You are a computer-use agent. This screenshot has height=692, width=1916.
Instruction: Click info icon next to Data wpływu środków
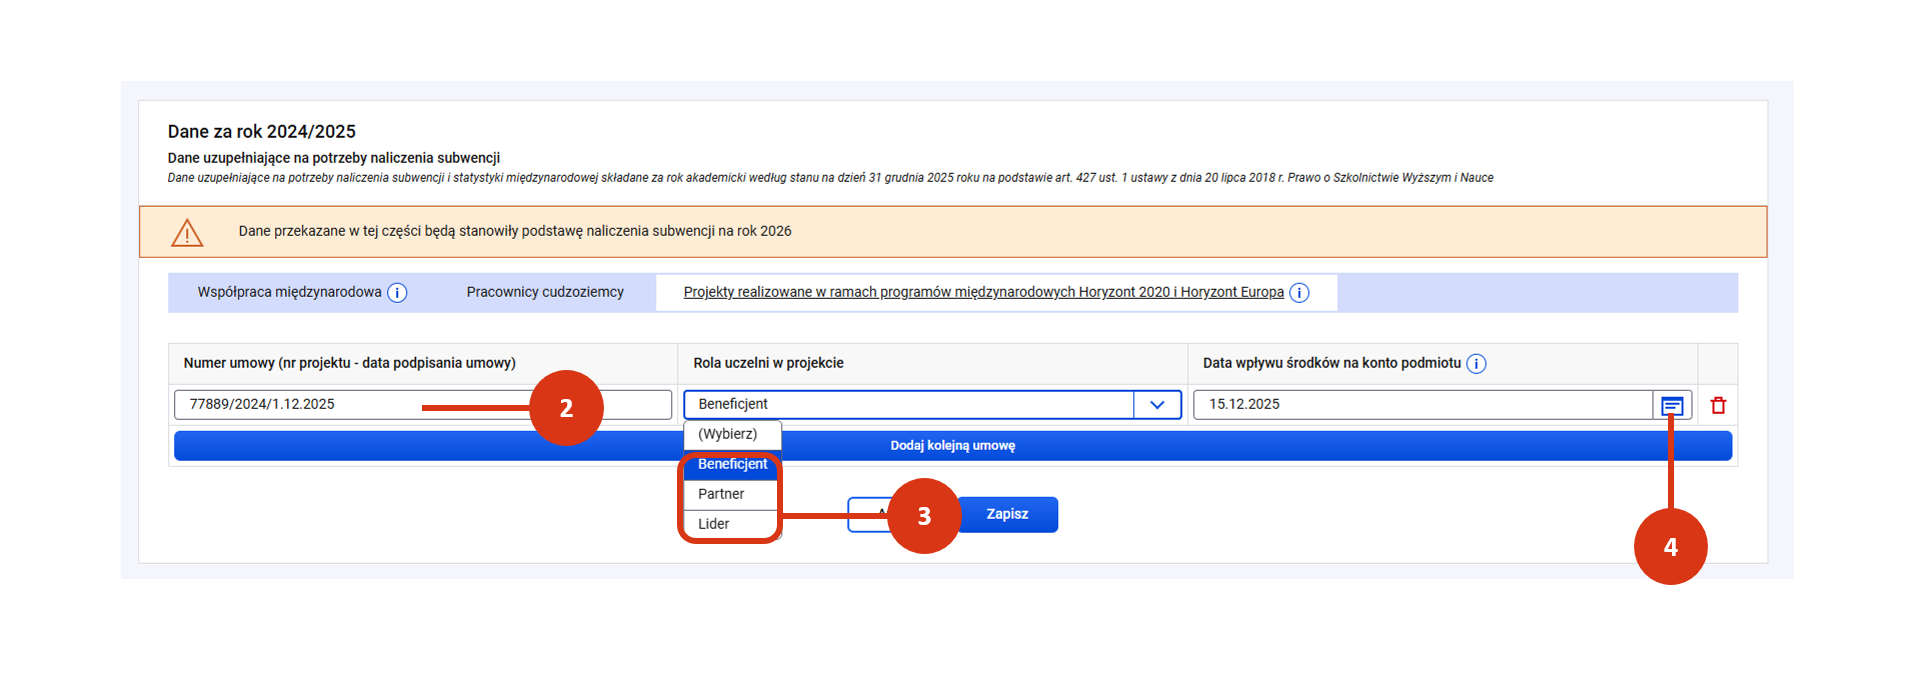(1476, 364)
